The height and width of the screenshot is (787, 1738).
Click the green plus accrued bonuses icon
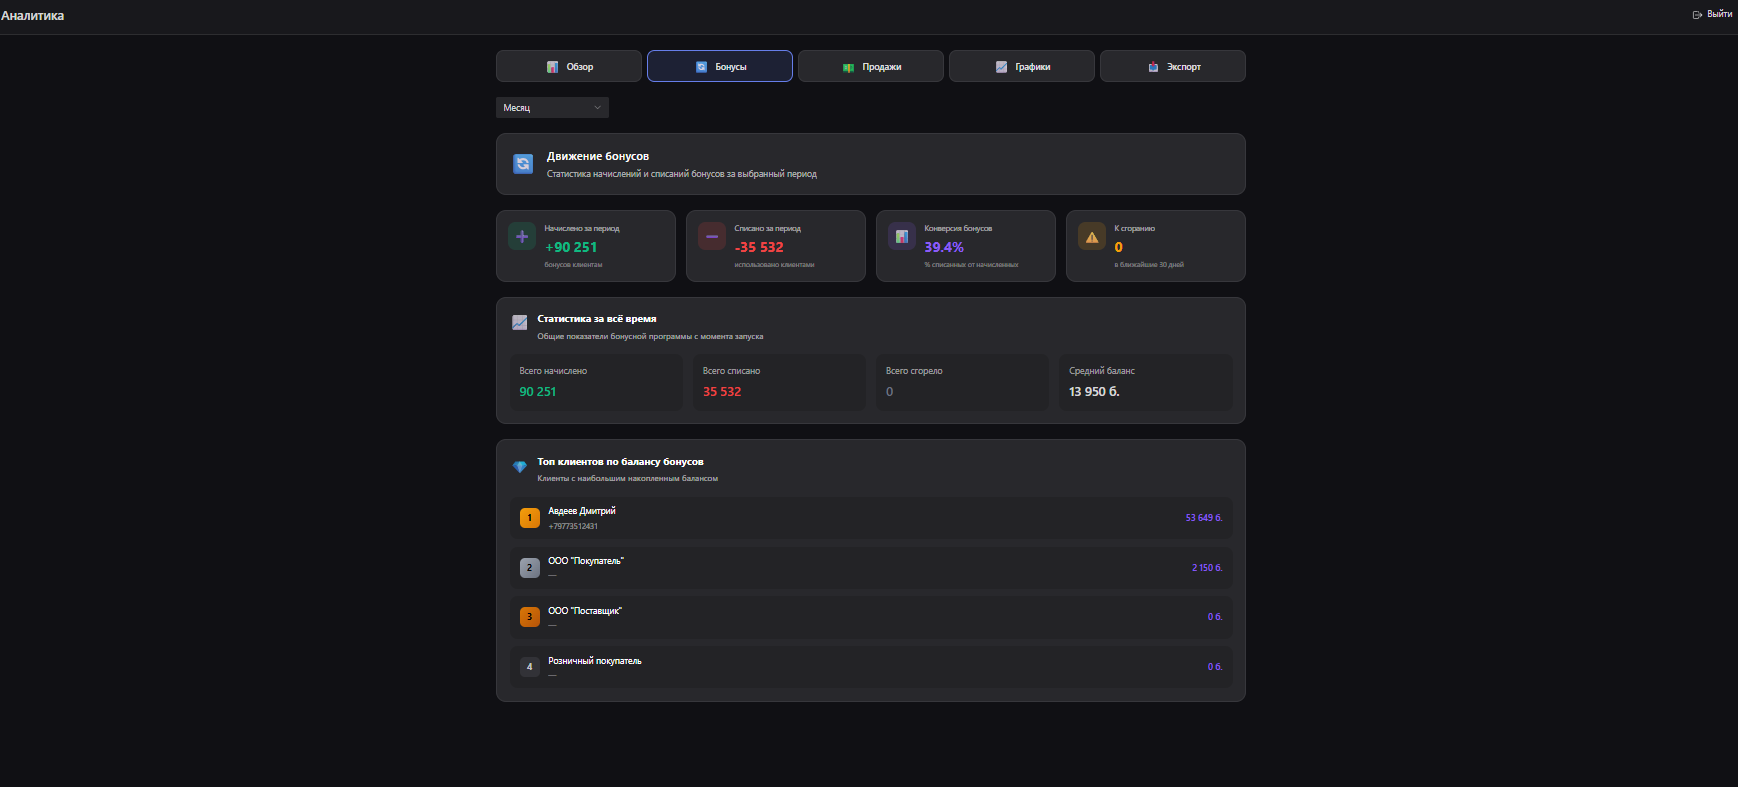tap(522, 237)
